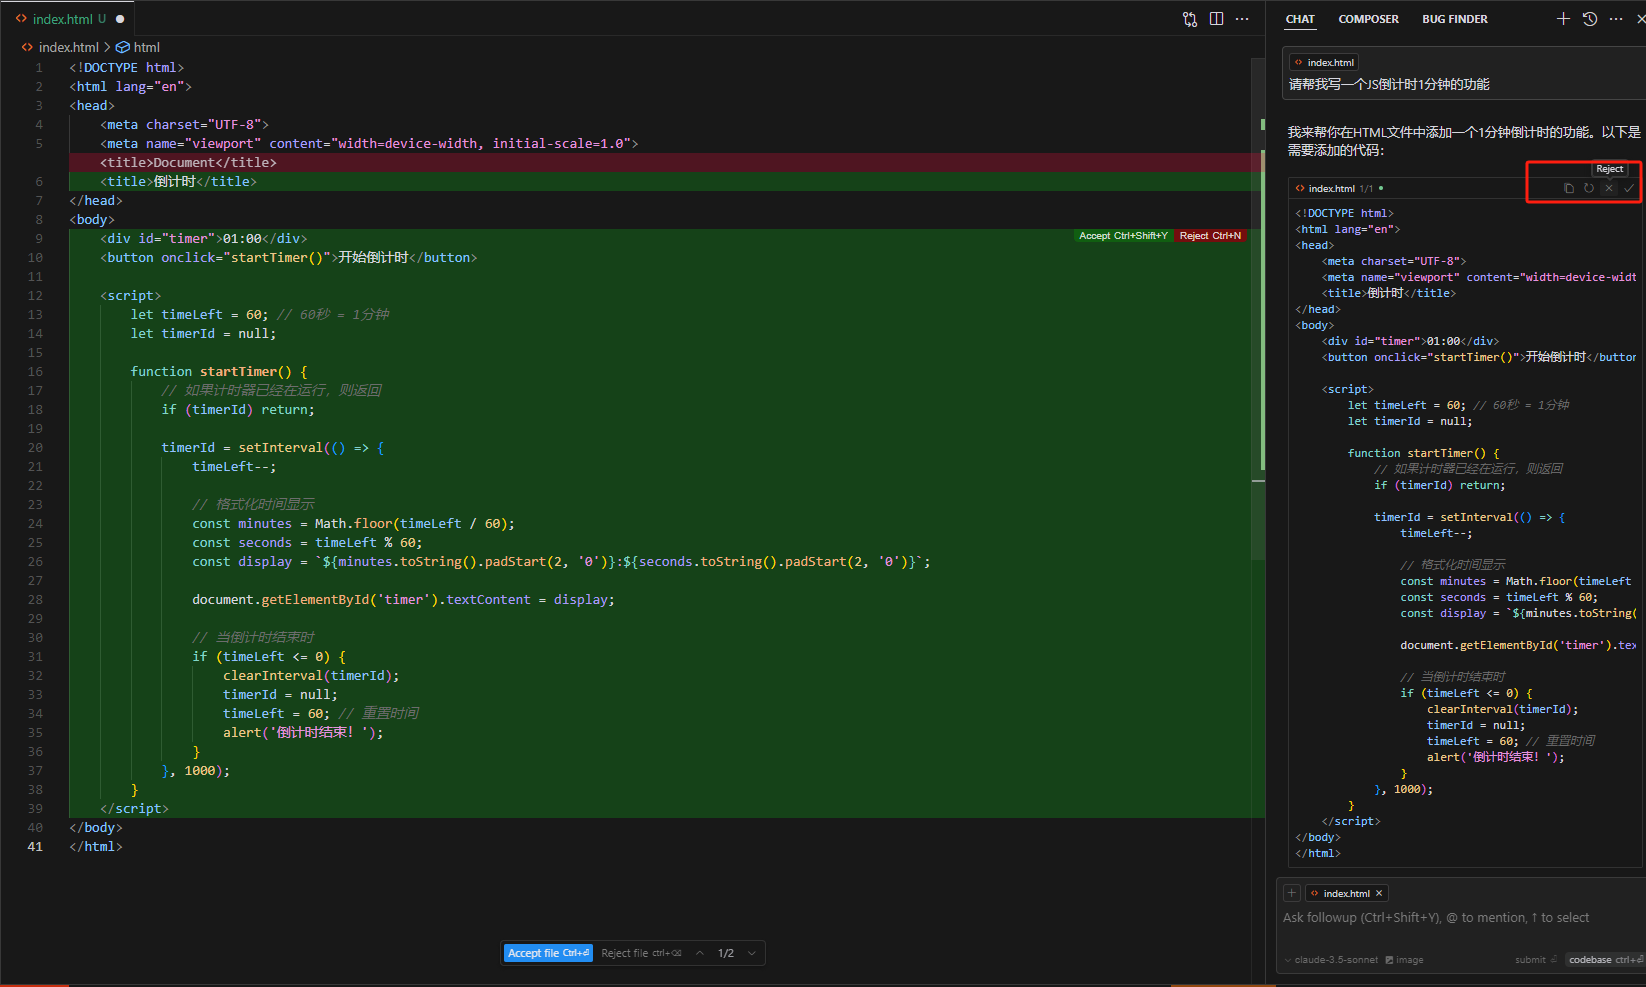Accept the inline change with Ctrl+Shift+Y button

(x=1123, y=236)
